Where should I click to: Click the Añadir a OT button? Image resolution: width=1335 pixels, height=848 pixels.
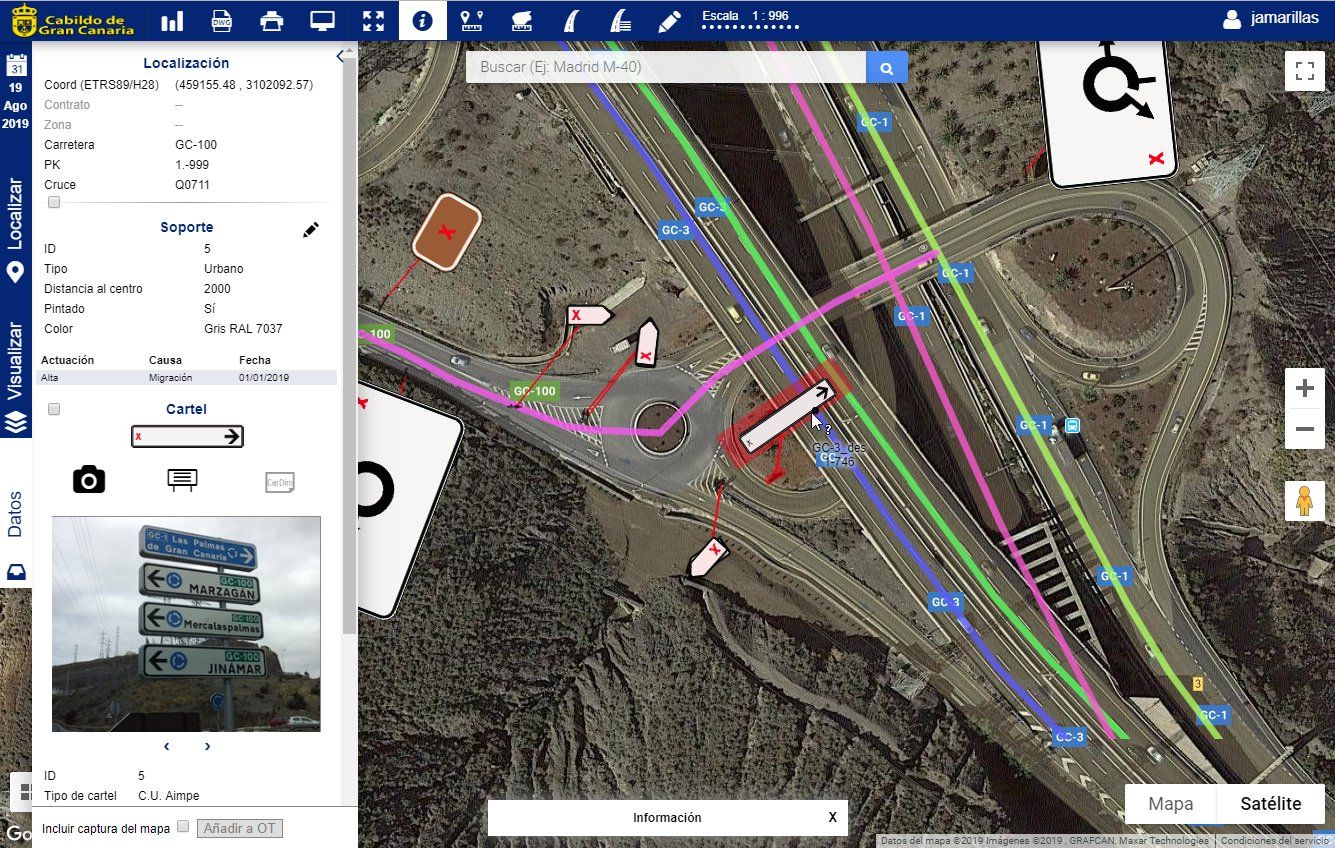click(240, 828)
